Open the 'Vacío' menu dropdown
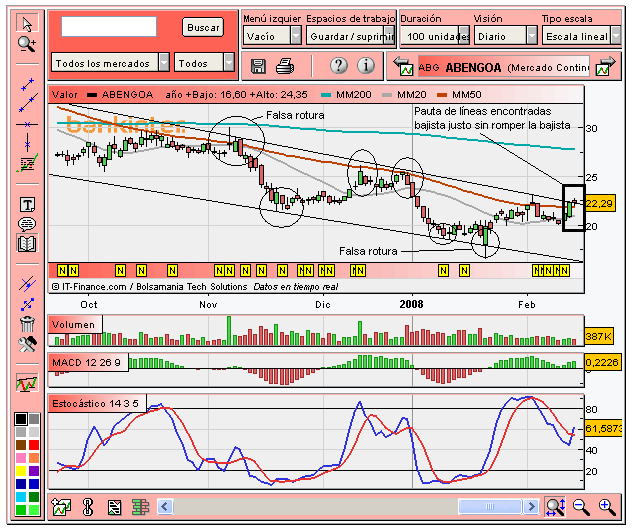This screenshot has width=632, height=528. pyautogui.click(x=272, y=36)
